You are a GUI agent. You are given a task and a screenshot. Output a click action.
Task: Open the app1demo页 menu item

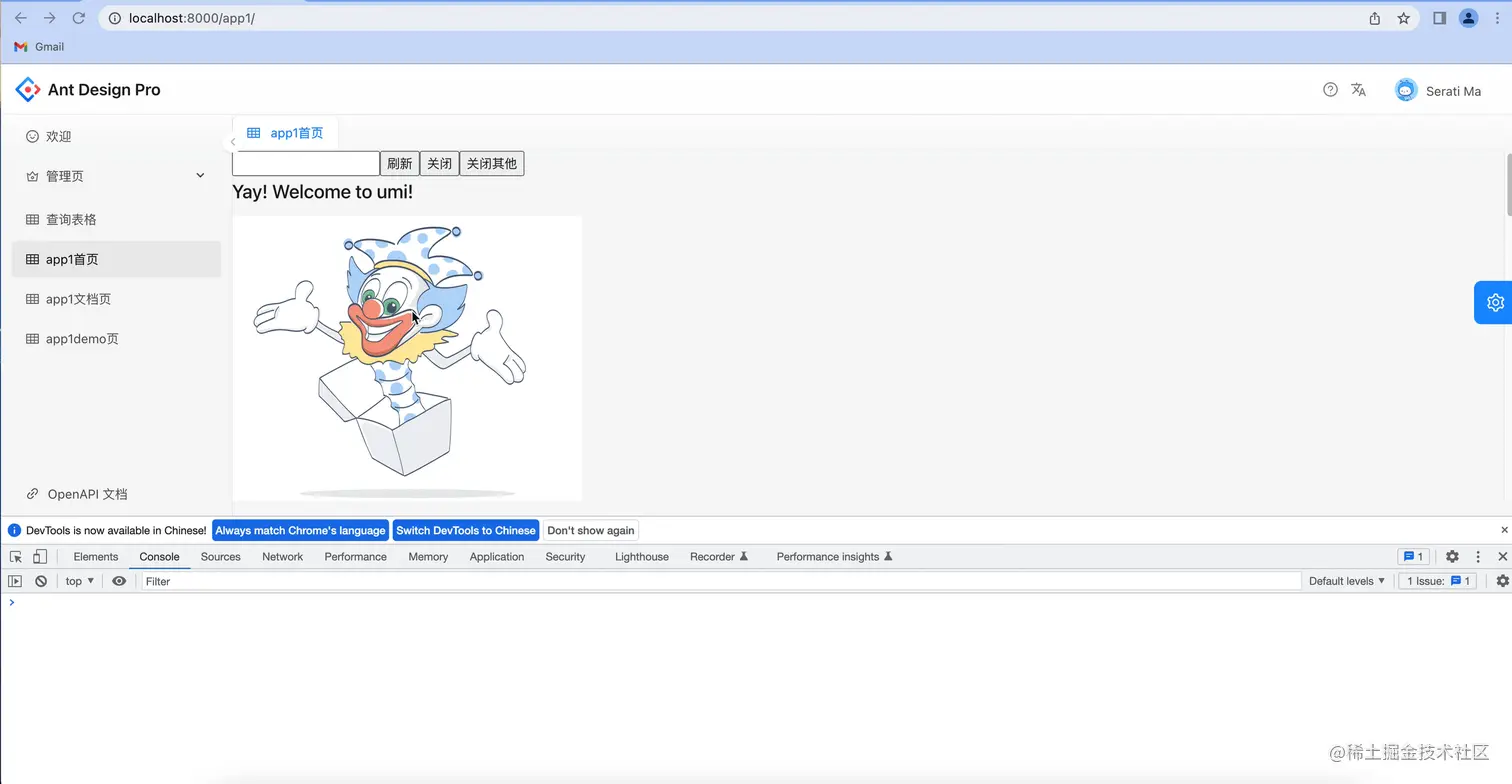[x=116, y=339]
